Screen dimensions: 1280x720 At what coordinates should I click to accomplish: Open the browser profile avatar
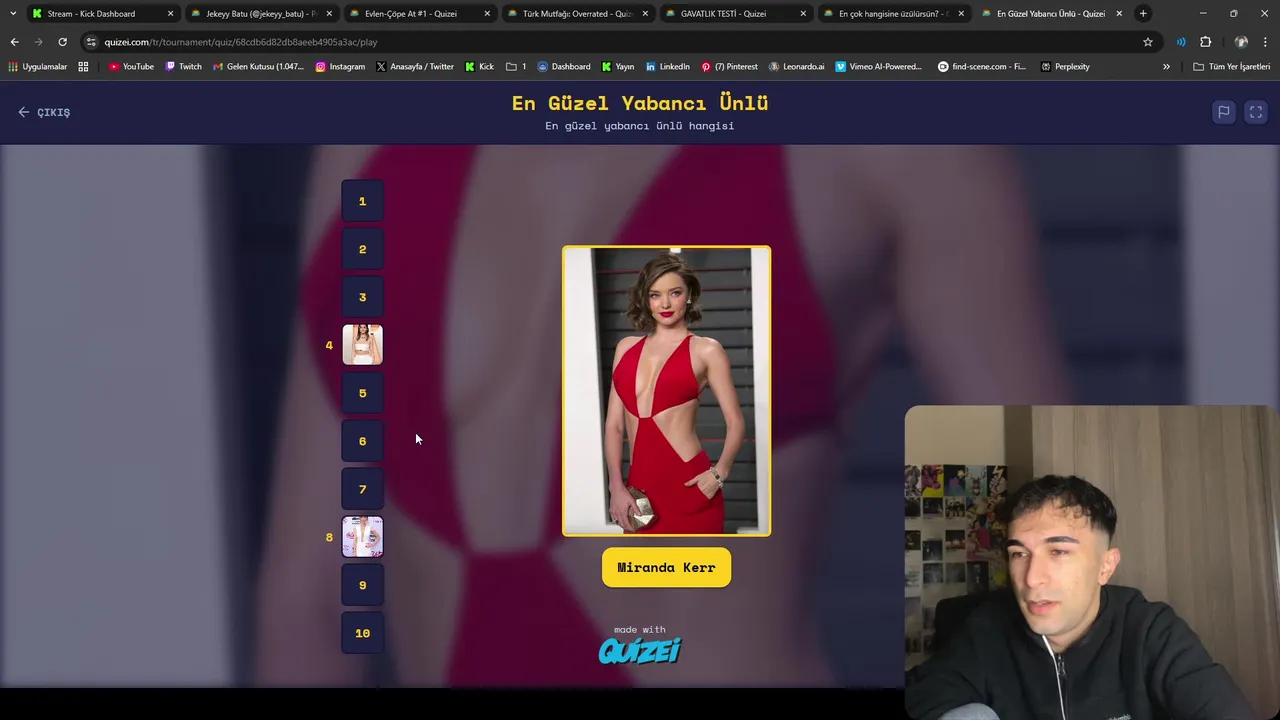pyautogui.click(x=1241, y=42)
